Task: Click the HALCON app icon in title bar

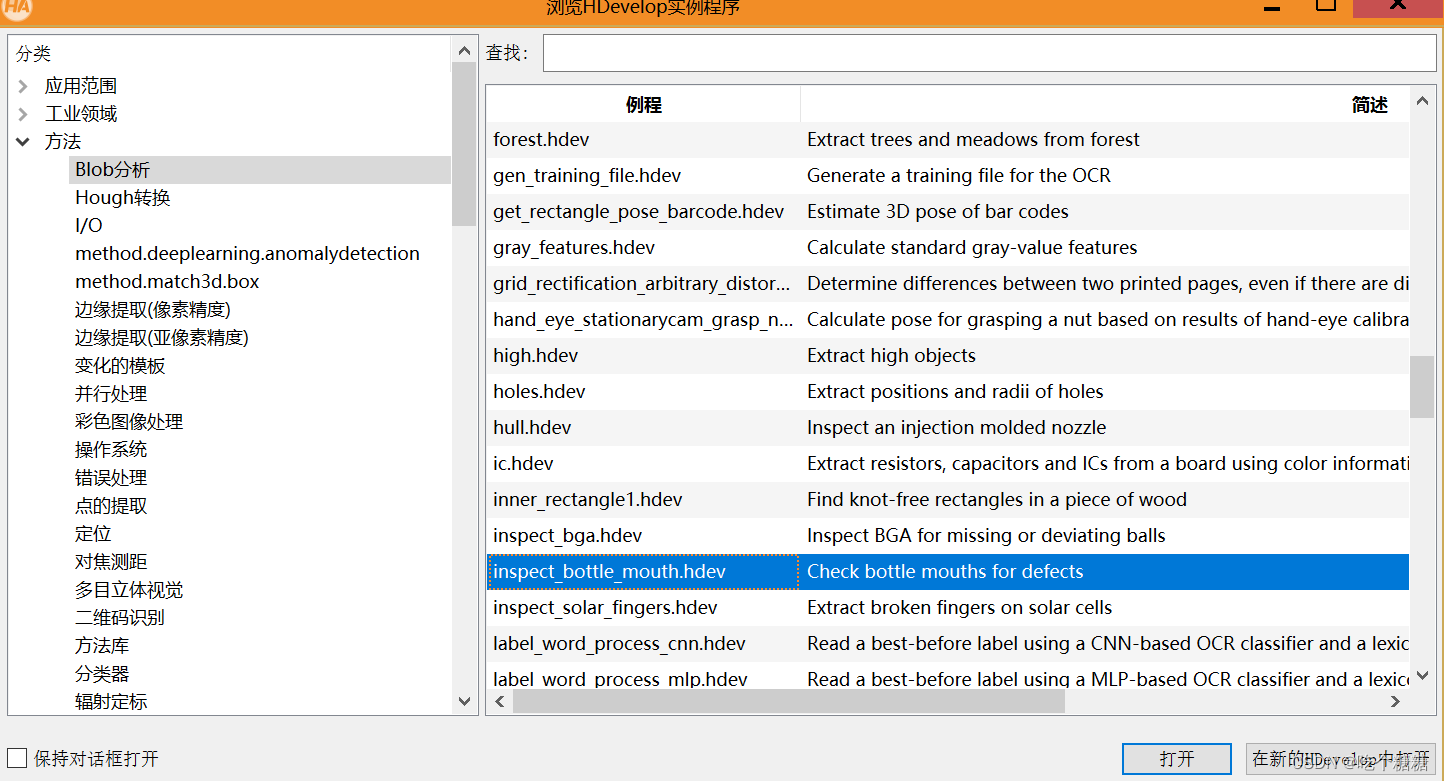Action: click(x=17, y=9)
